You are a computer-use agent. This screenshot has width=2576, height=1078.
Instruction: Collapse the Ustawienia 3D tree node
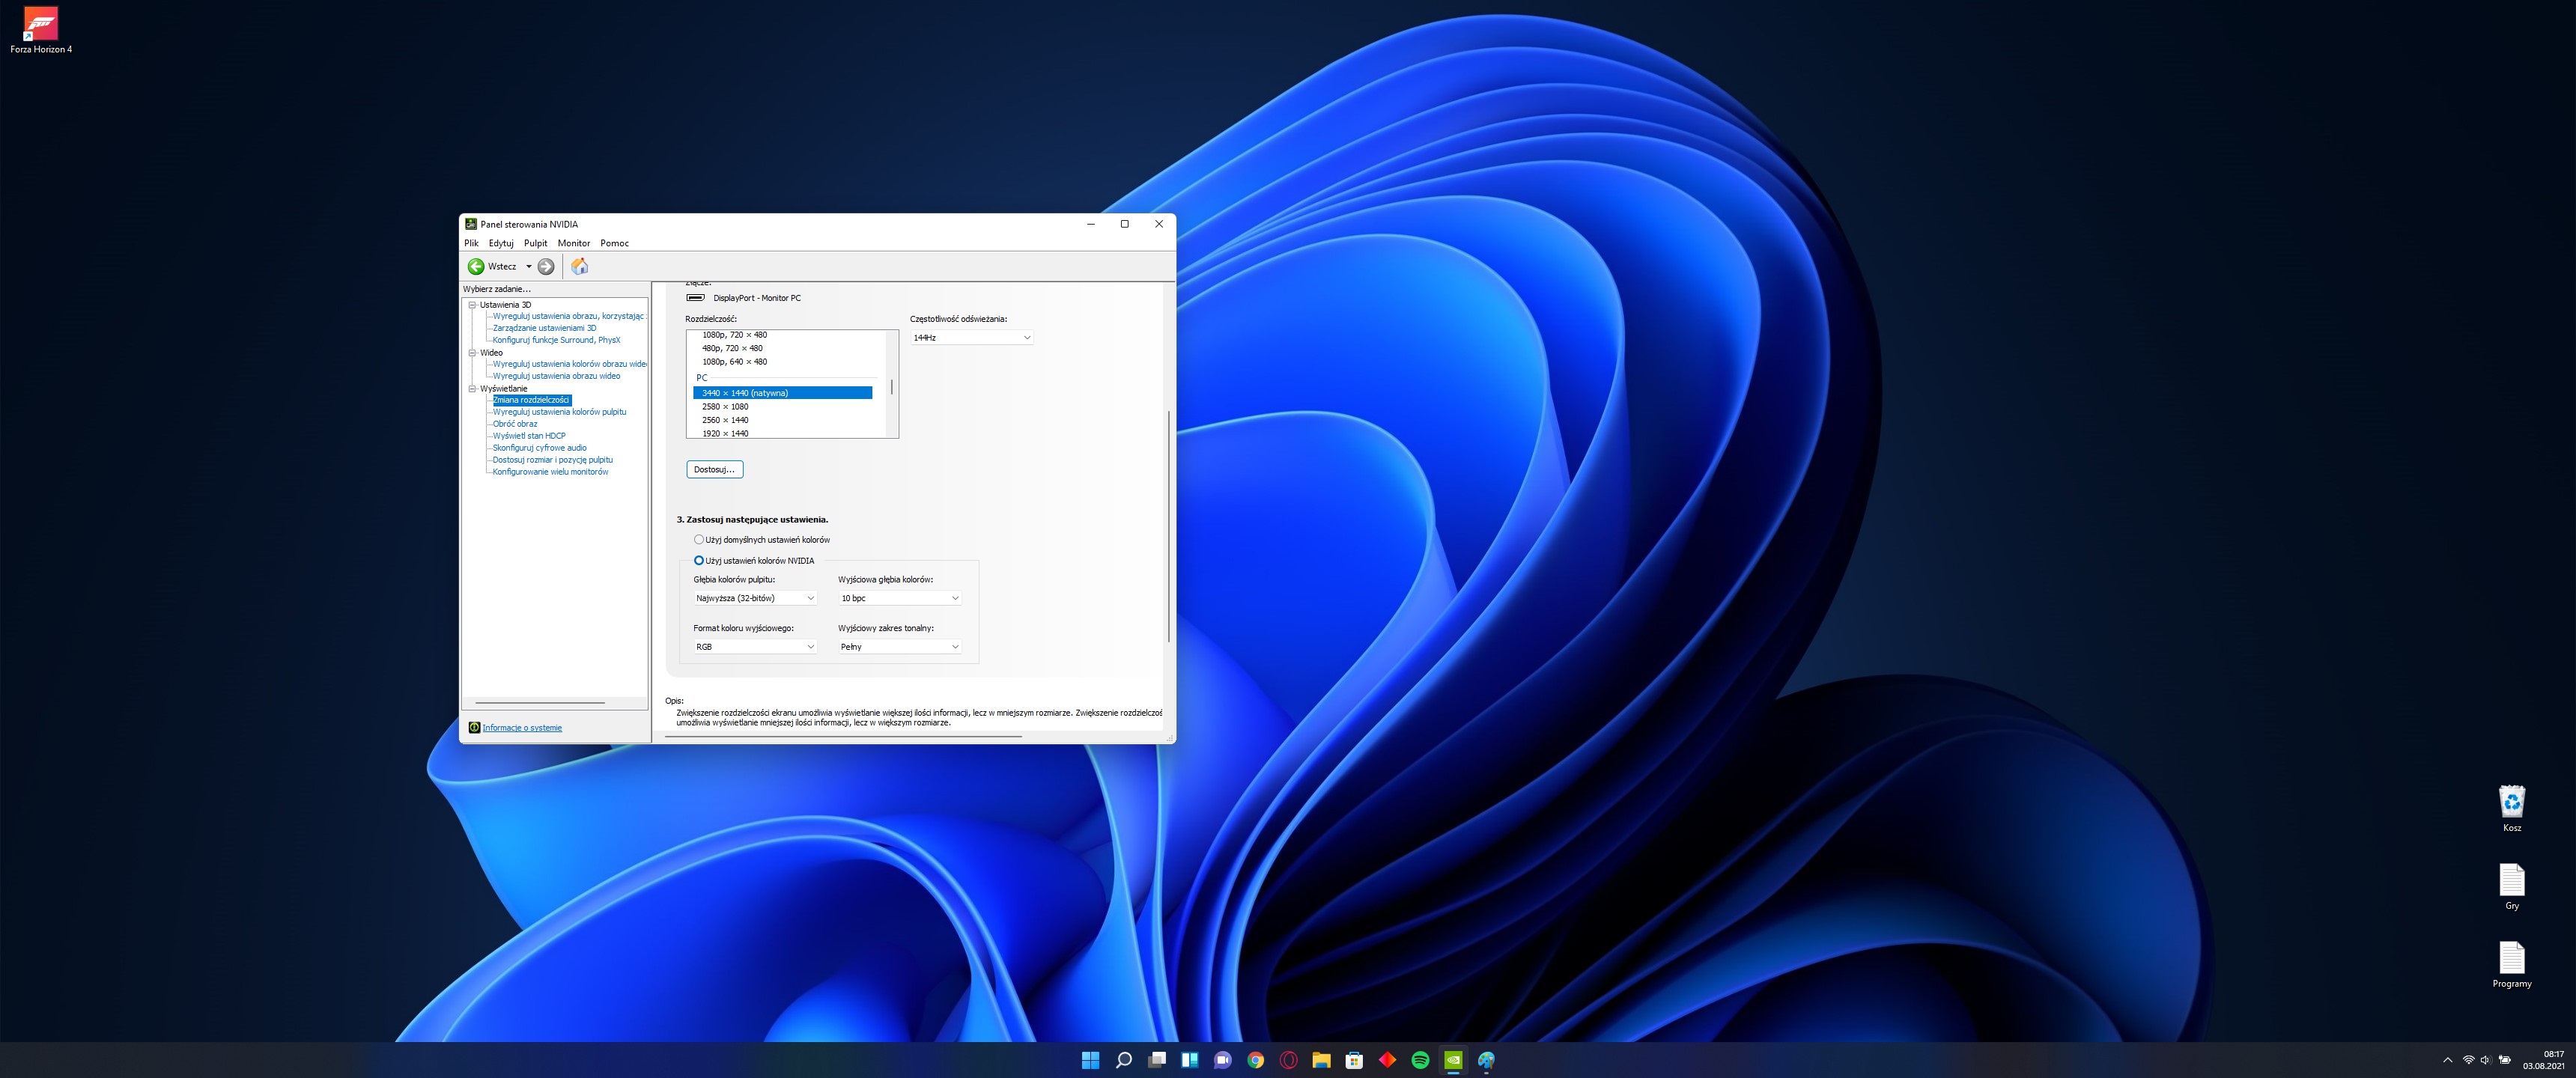[472, 304]
